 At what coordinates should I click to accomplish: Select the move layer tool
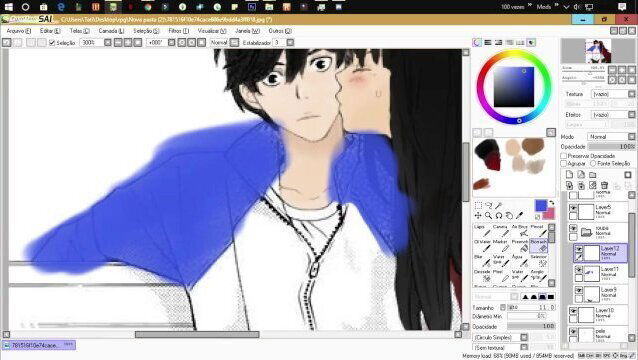point(478,216)
